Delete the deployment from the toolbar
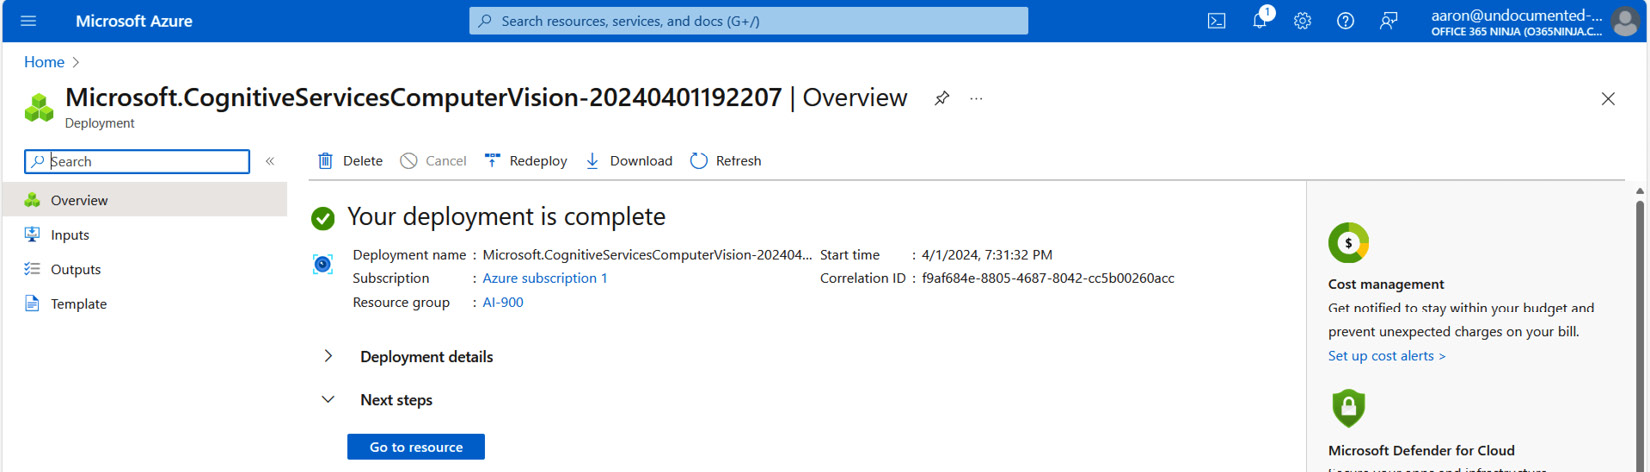1650x472 pixels. (350, 161)
